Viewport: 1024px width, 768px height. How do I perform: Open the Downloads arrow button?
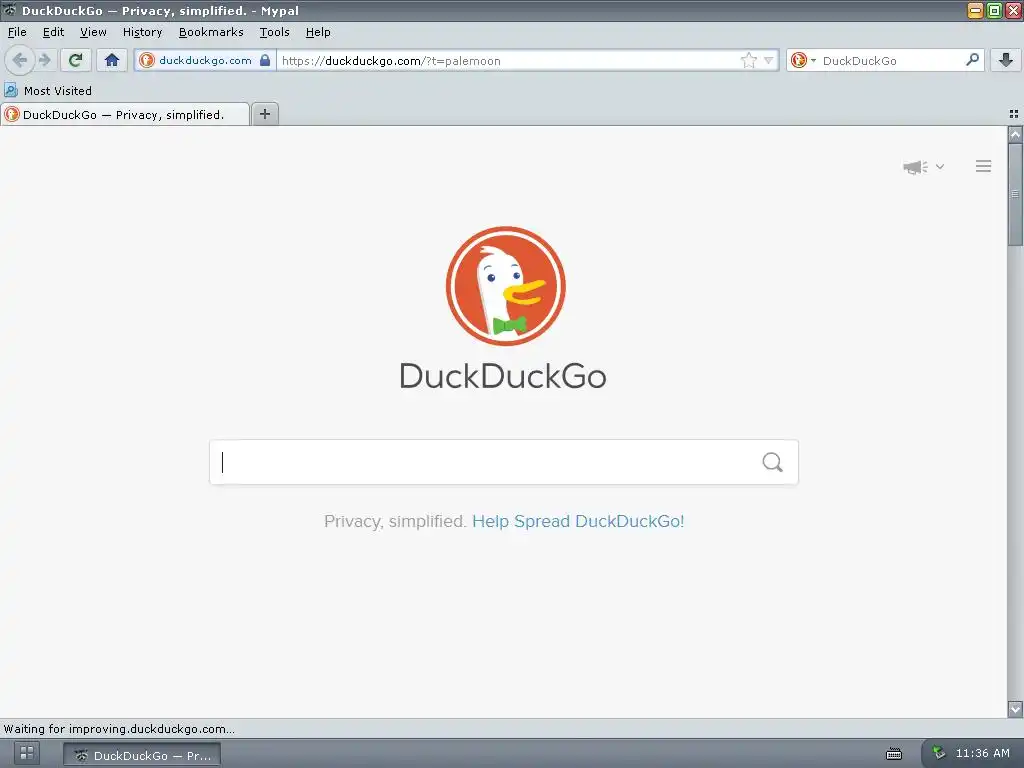point(1006,60)
